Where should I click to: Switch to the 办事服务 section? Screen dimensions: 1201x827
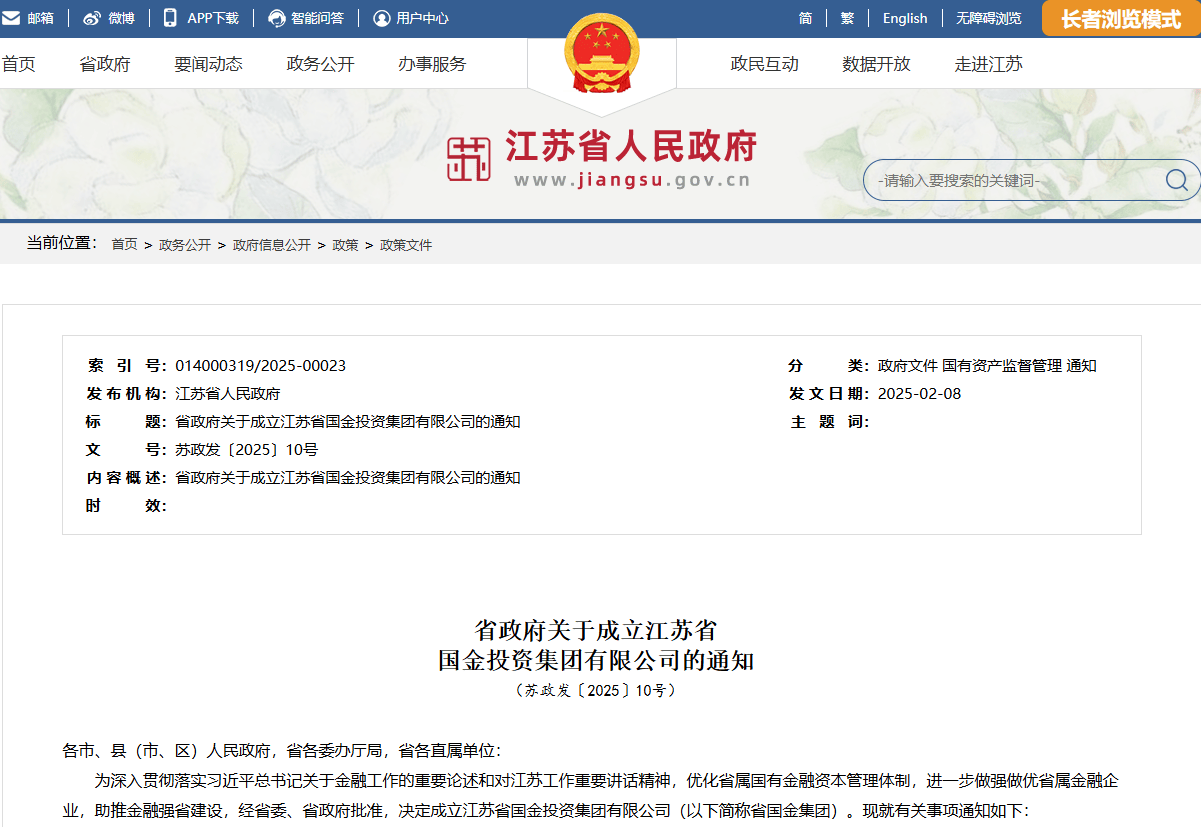(x=430, y=63)
